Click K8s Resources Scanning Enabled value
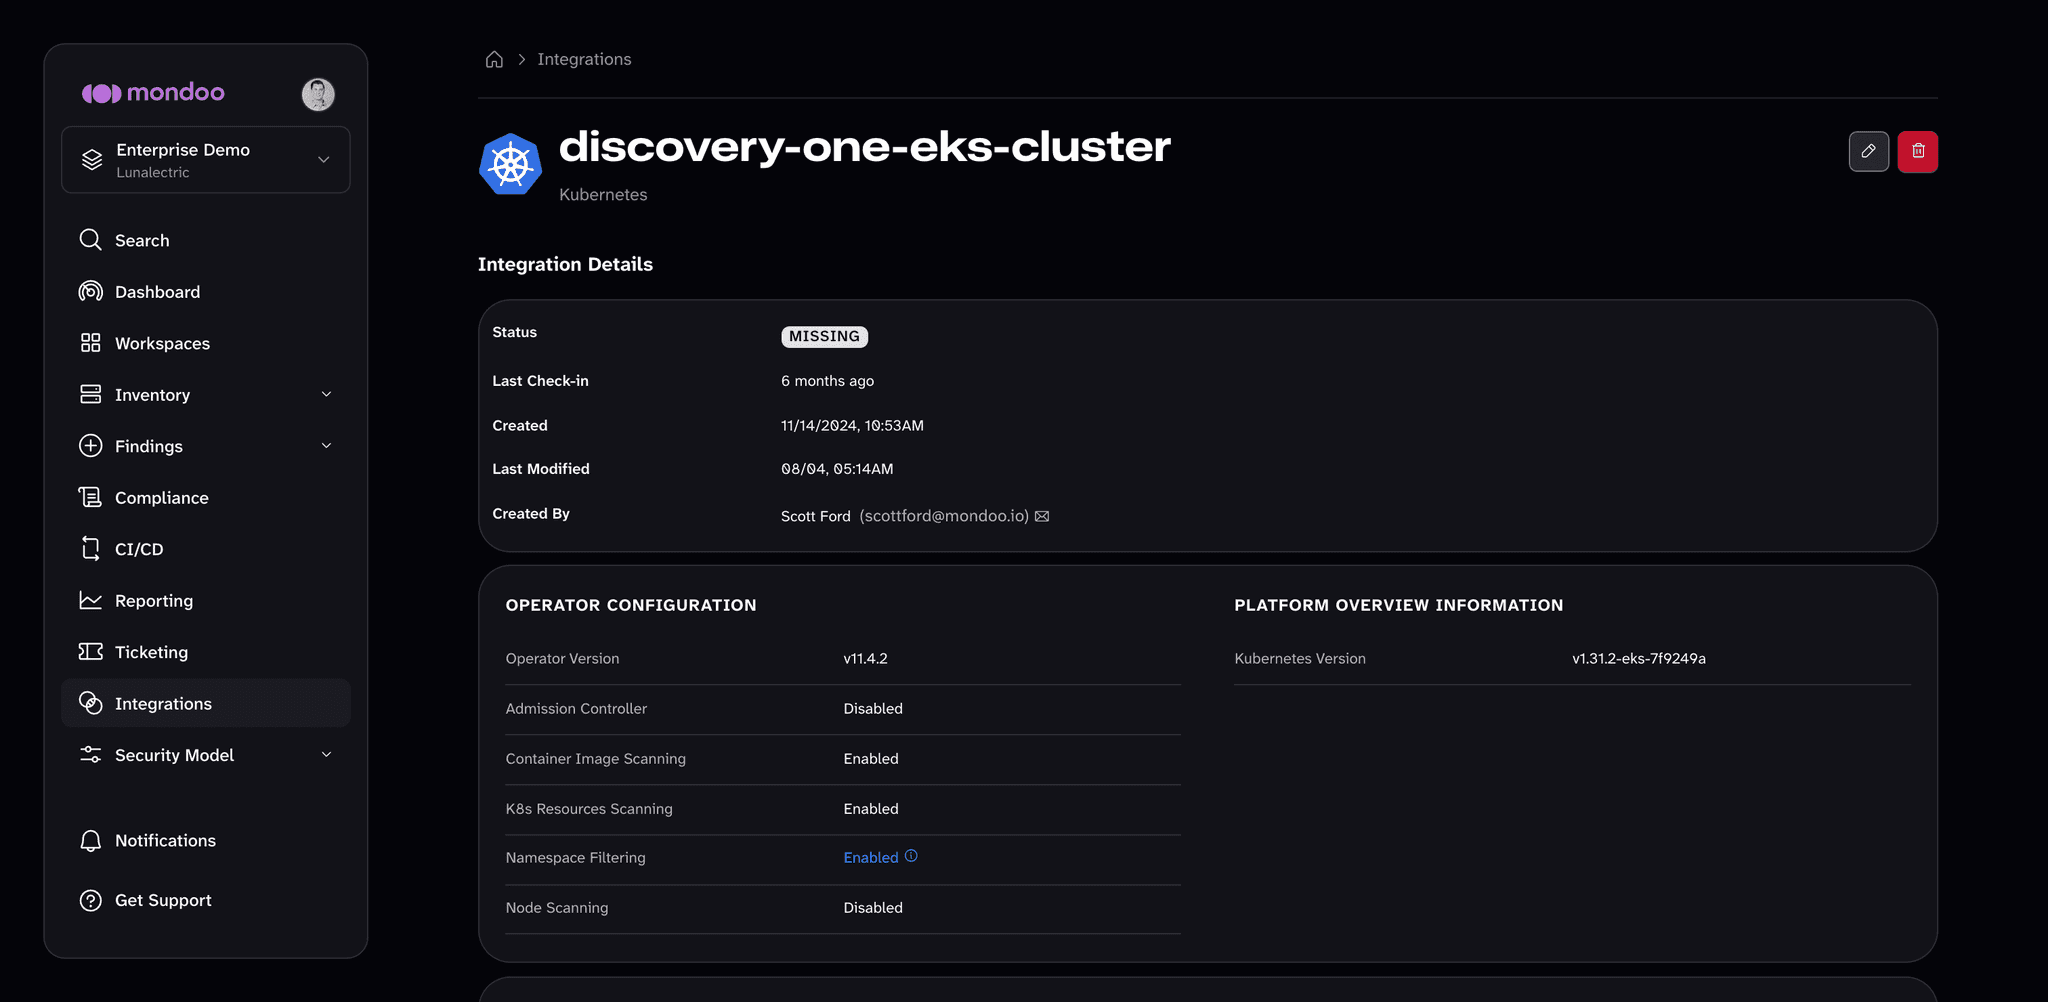 click(x=871, y=809)
